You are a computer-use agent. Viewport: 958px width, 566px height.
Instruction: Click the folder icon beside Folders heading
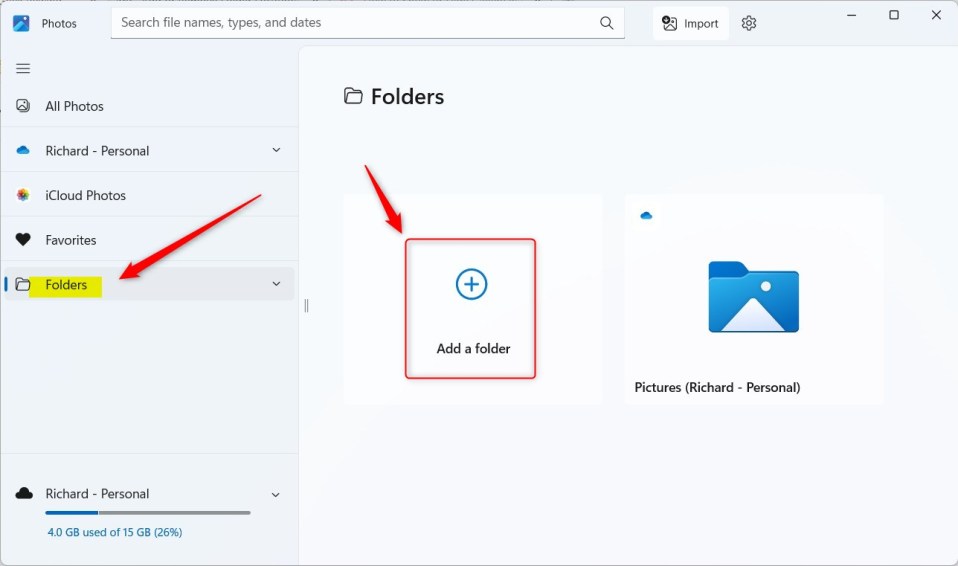(x=353, y=96)
